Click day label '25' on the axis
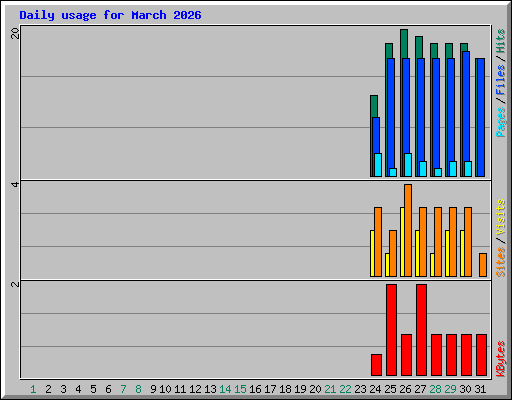This screenshot has height=400, width=512. click(x=390, y=389)
